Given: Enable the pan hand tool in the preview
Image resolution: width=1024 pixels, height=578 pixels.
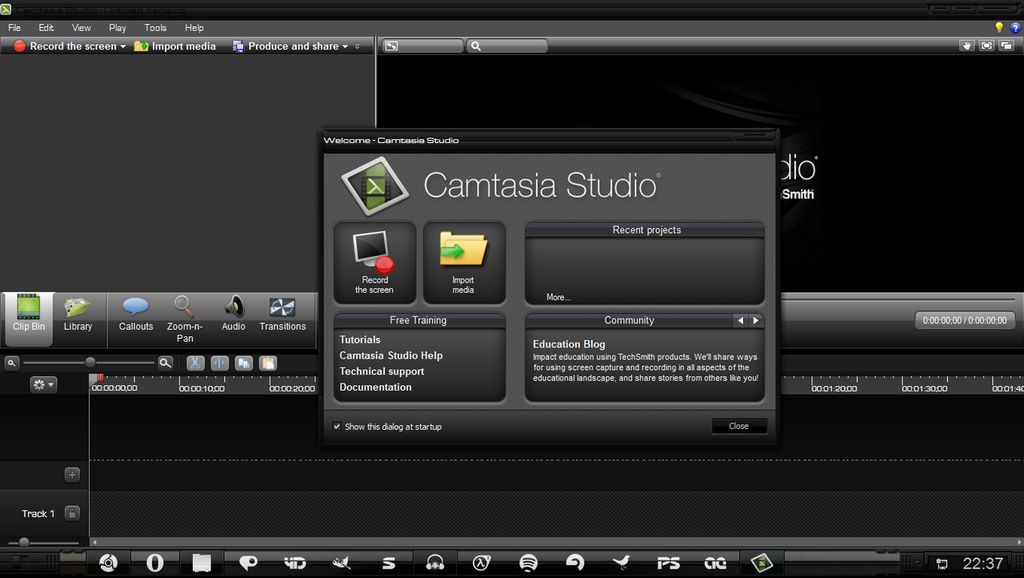Looking at the screenshot, I should [967, 45].
